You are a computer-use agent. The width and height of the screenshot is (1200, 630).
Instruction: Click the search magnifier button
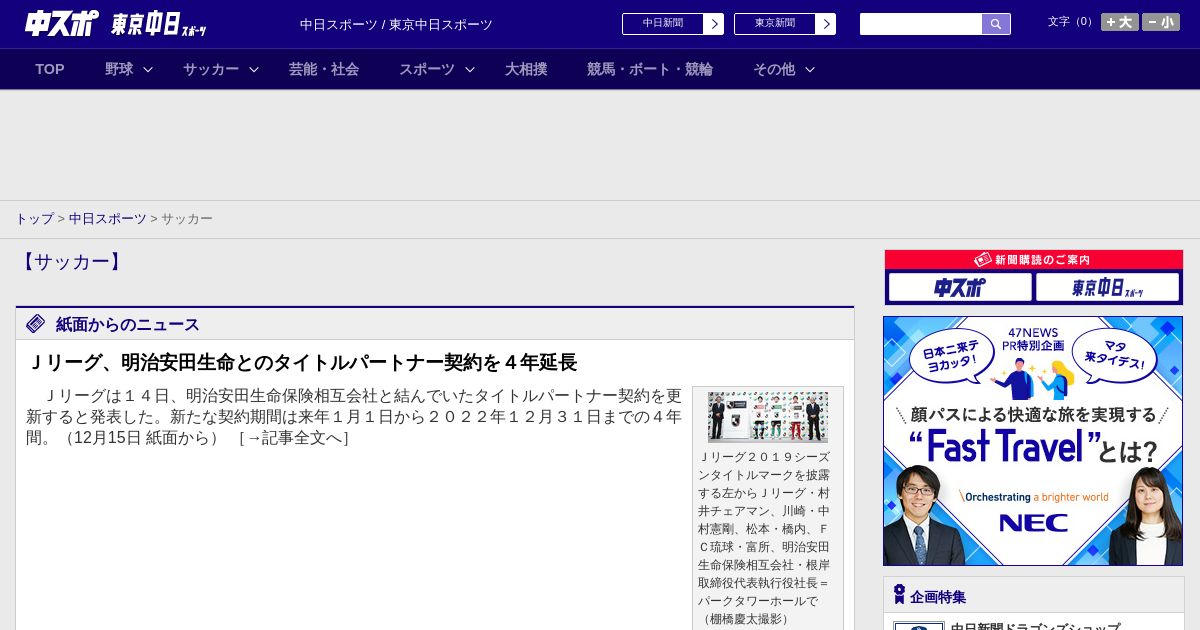996,24
